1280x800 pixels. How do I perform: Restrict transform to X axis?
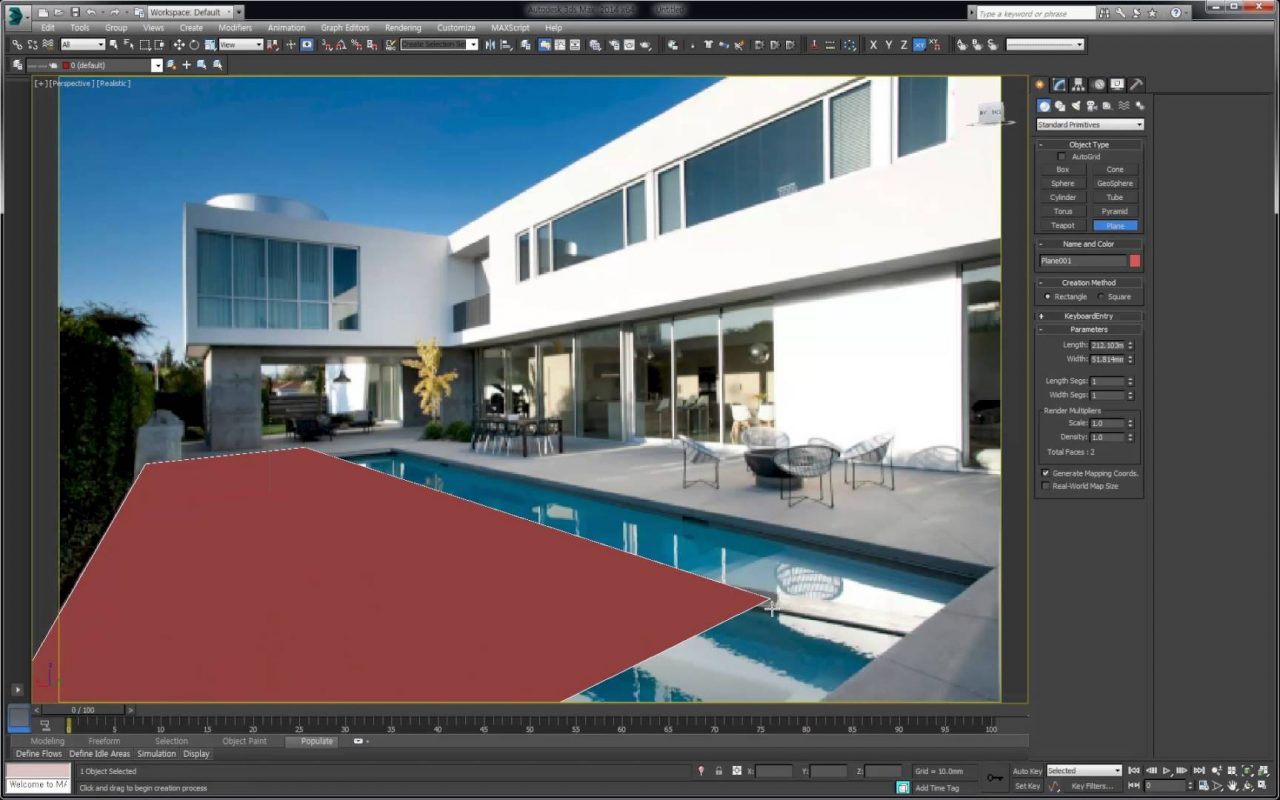point(873,45)
